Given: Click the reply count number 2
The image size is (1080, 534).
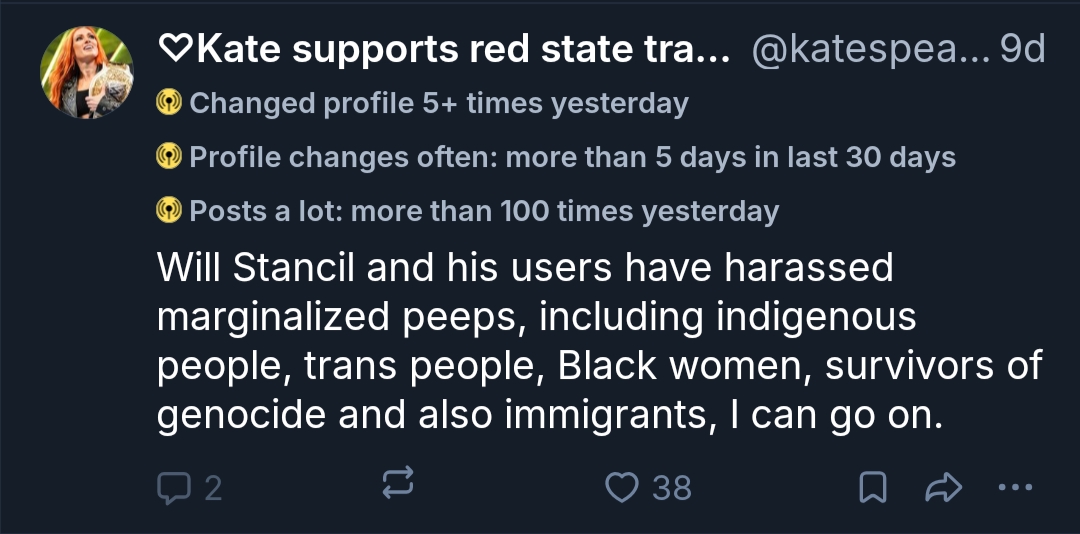Looking at the screenshot, I should click(212, 488).
